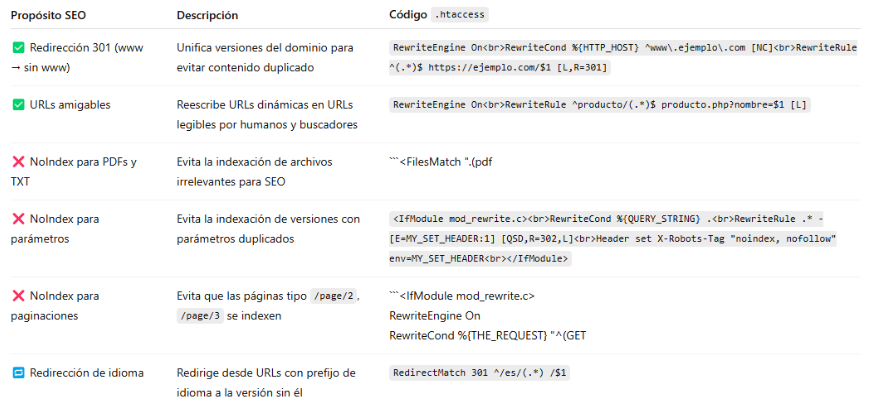Click the /page/3 inline code tag
The image size is (869, 409).
(197, 316)
